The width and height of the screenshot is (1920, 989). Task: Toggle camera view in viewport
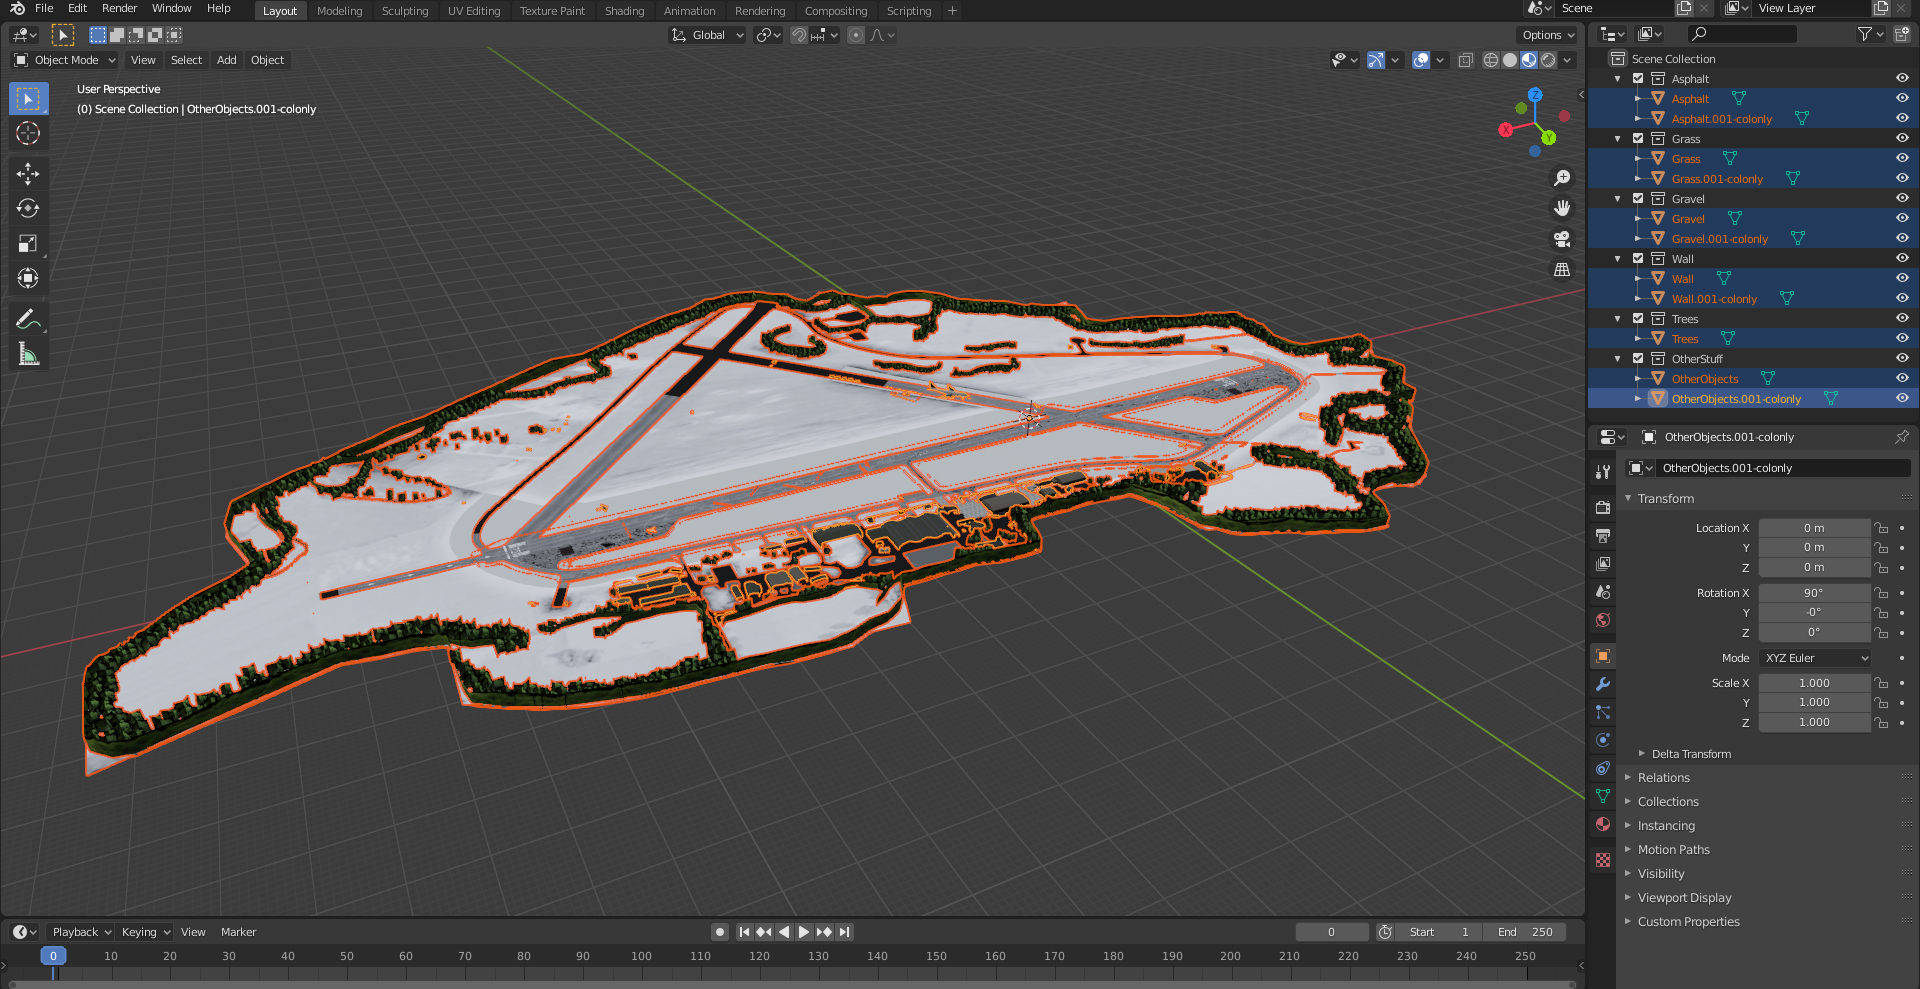coord(1561,239)
